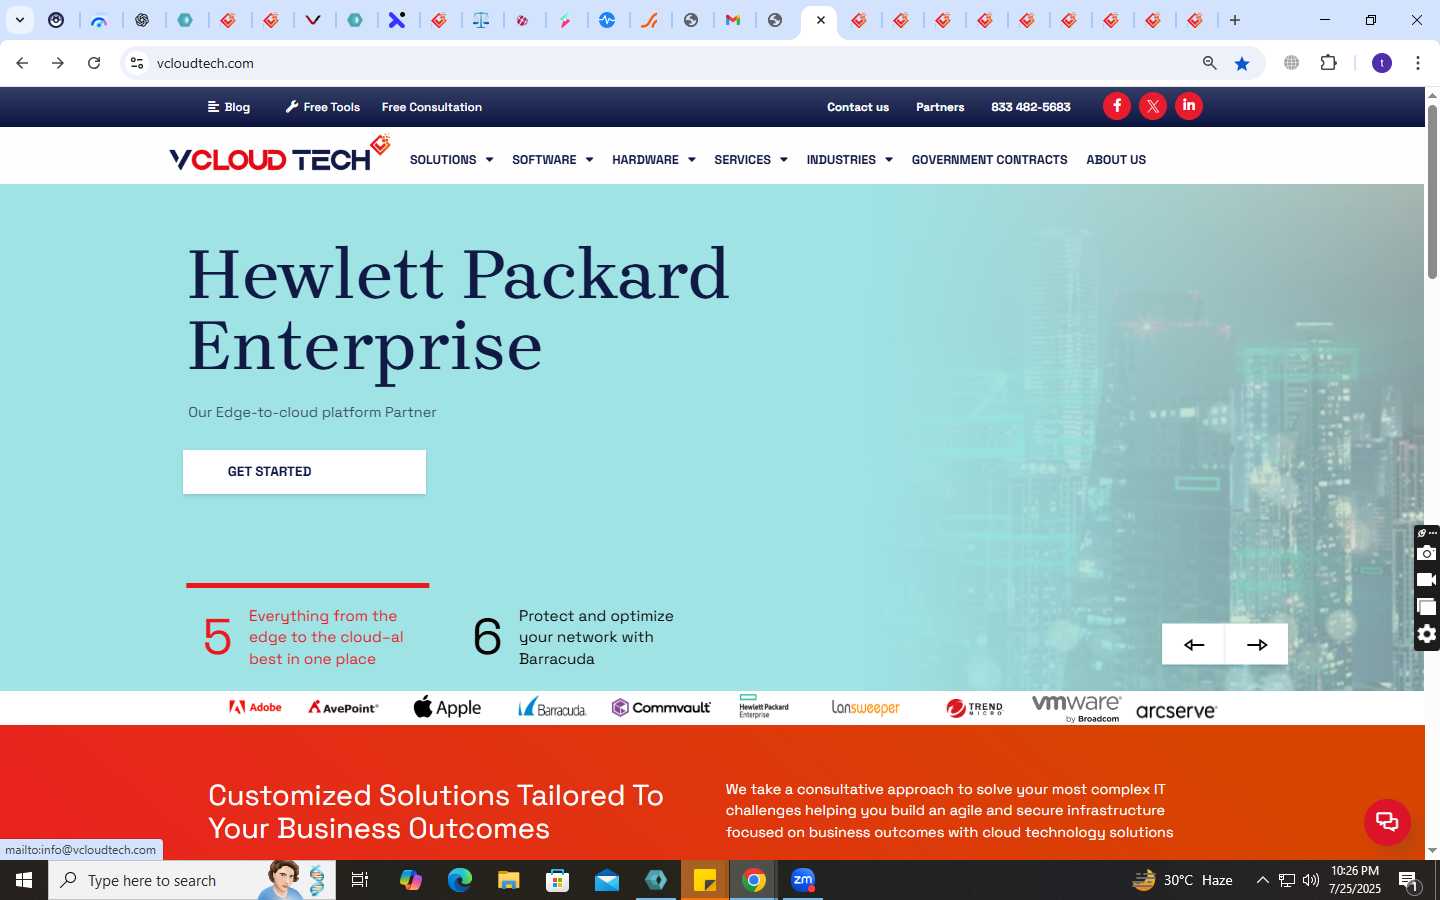Open the Chrome tab search dropdown

(x=19, y=20)
